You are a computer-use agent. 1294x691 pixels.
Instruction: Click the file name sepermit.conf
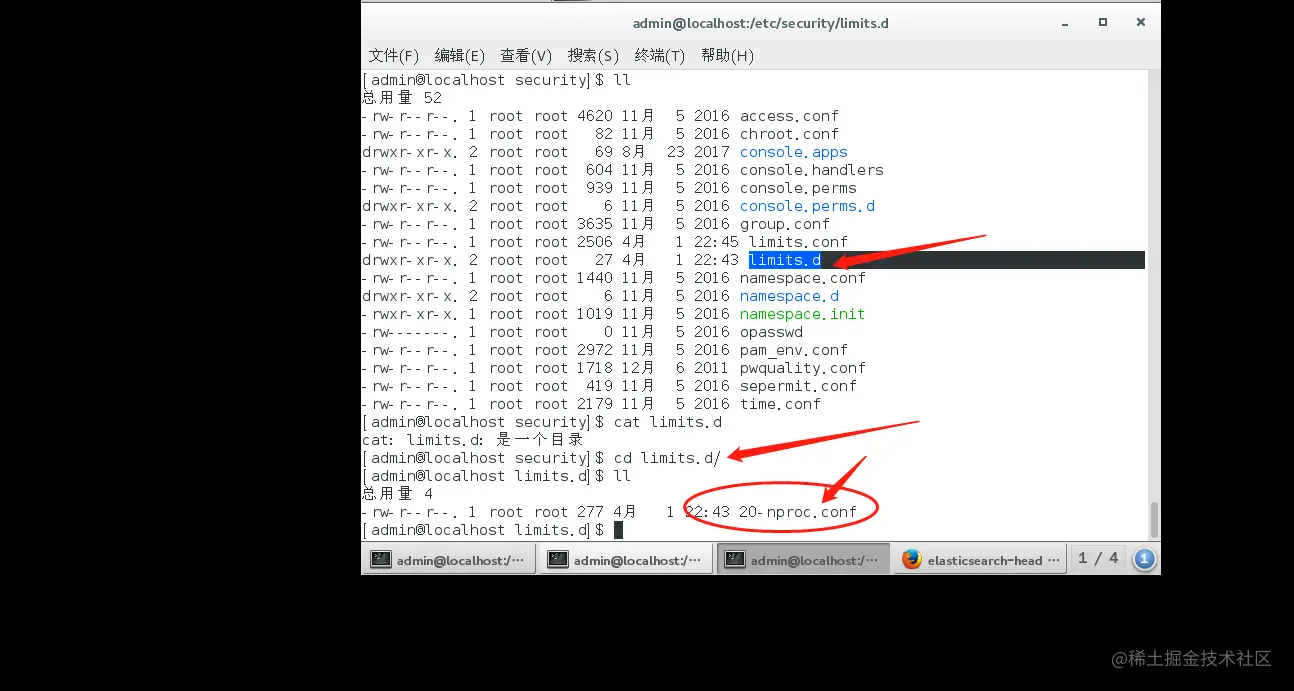click(798, 386)
